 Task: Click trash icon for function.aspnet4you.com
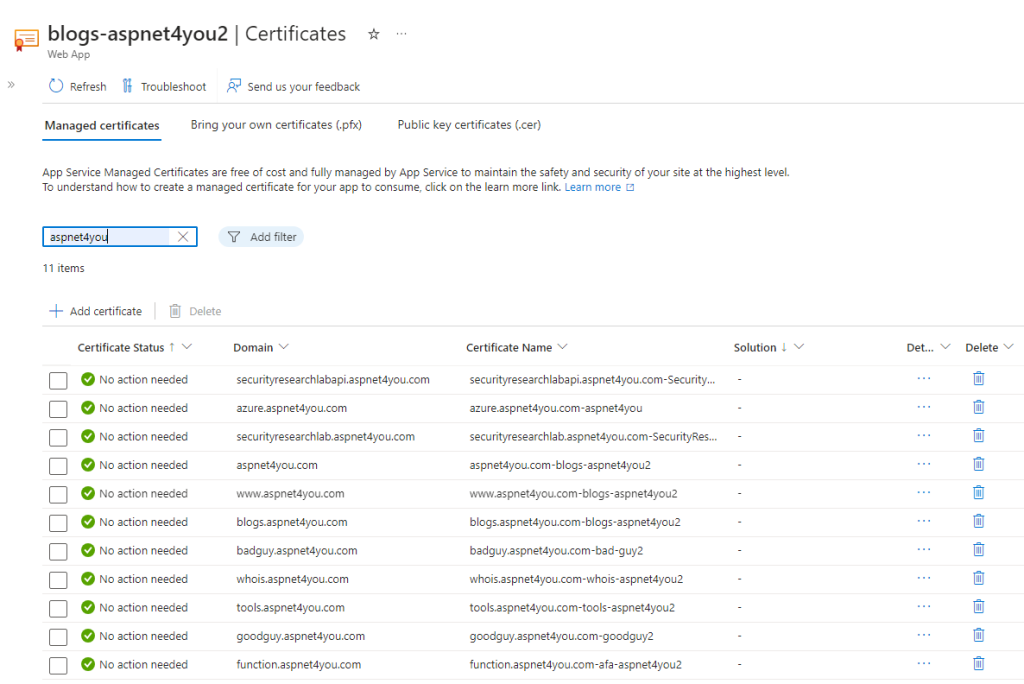(978, 663)
